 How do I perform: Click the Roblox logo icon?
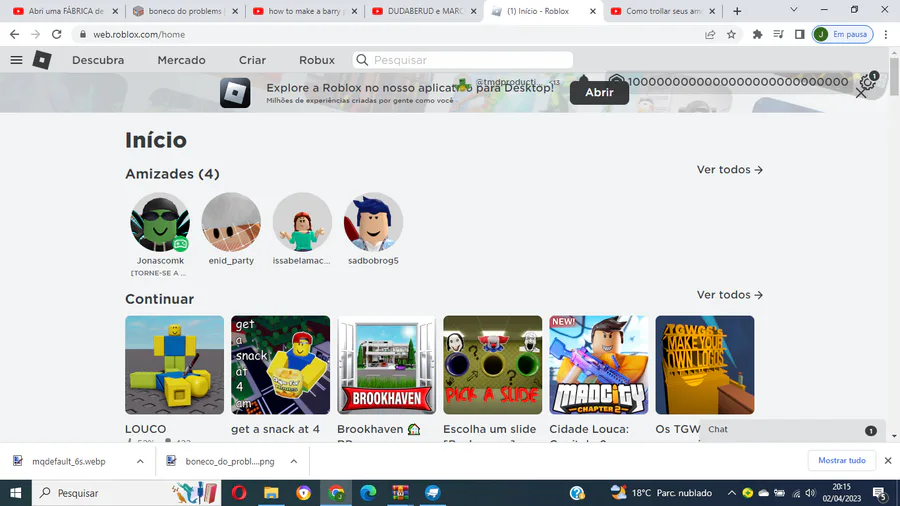(42, 60)
